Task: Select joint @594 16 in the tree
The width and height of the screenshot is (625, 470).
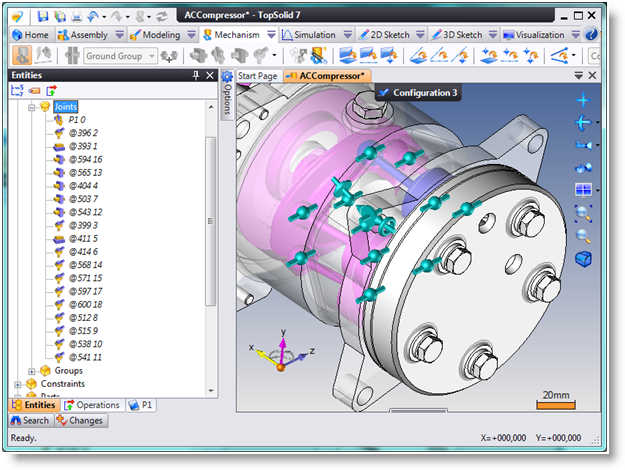Action: [x=84, y=158]
